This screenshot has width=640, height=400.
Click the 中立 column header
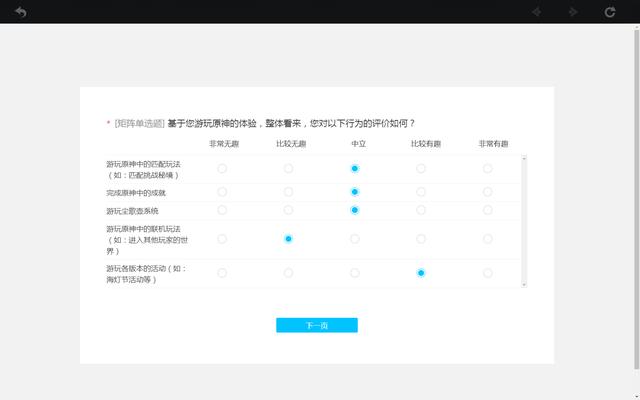(357, 143)
